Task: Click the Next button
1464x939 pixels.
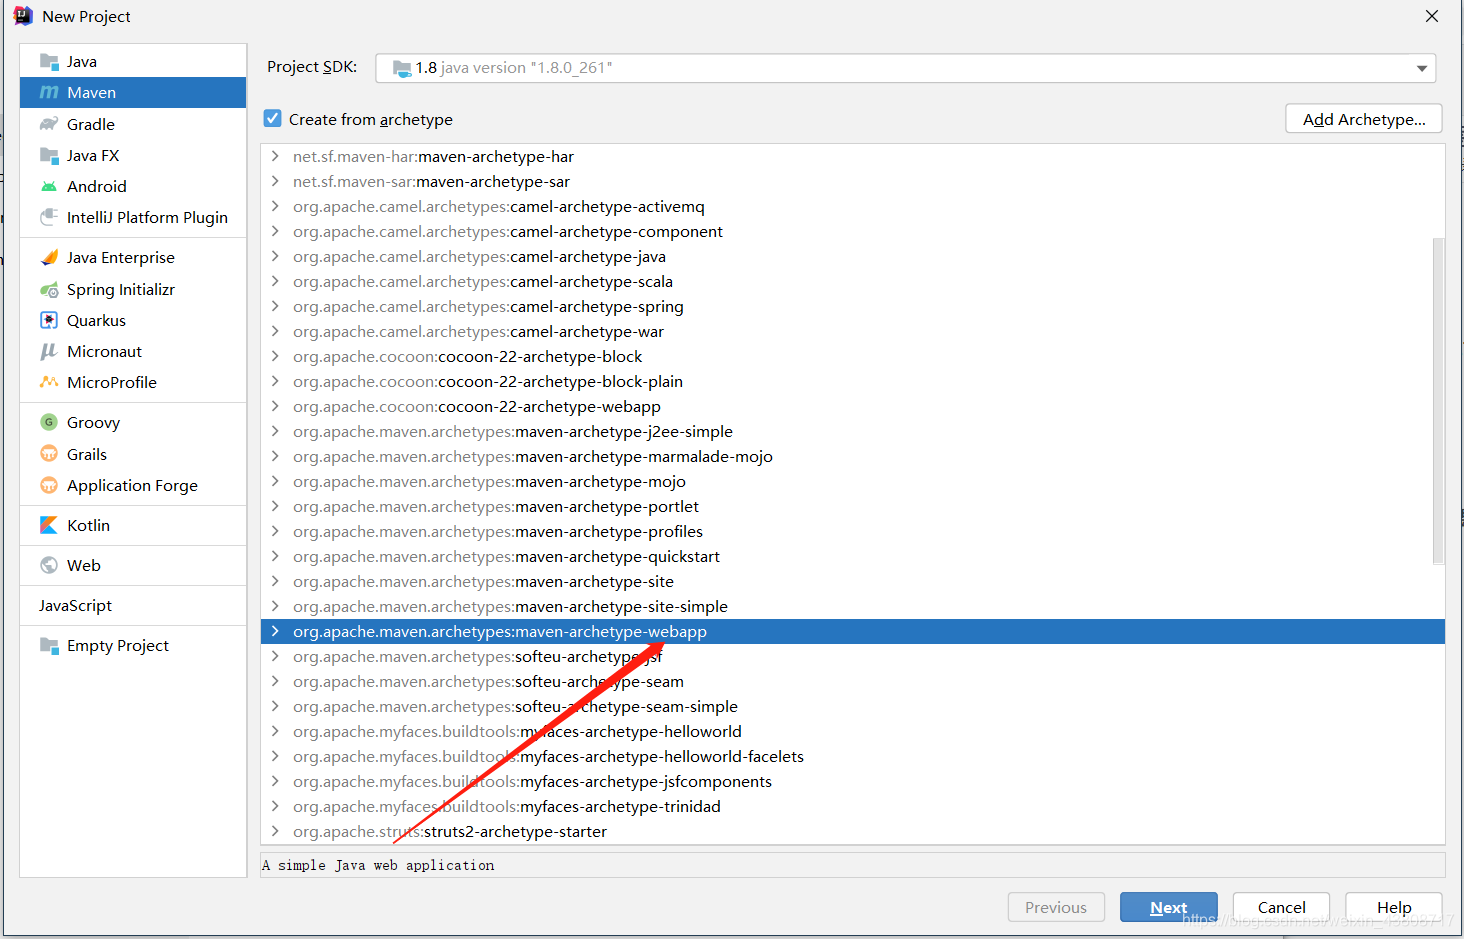Action: [1168, 907]
